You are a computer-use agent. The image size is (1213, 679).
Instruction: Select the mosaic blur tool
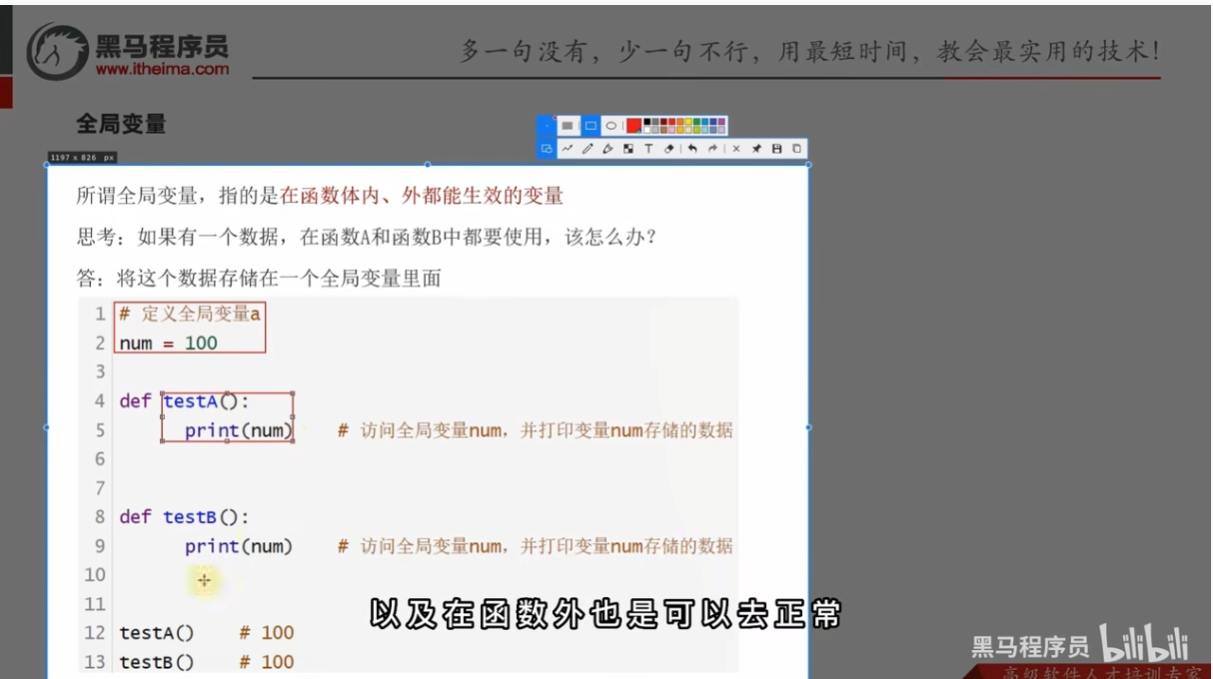click(x=628, y=148)
